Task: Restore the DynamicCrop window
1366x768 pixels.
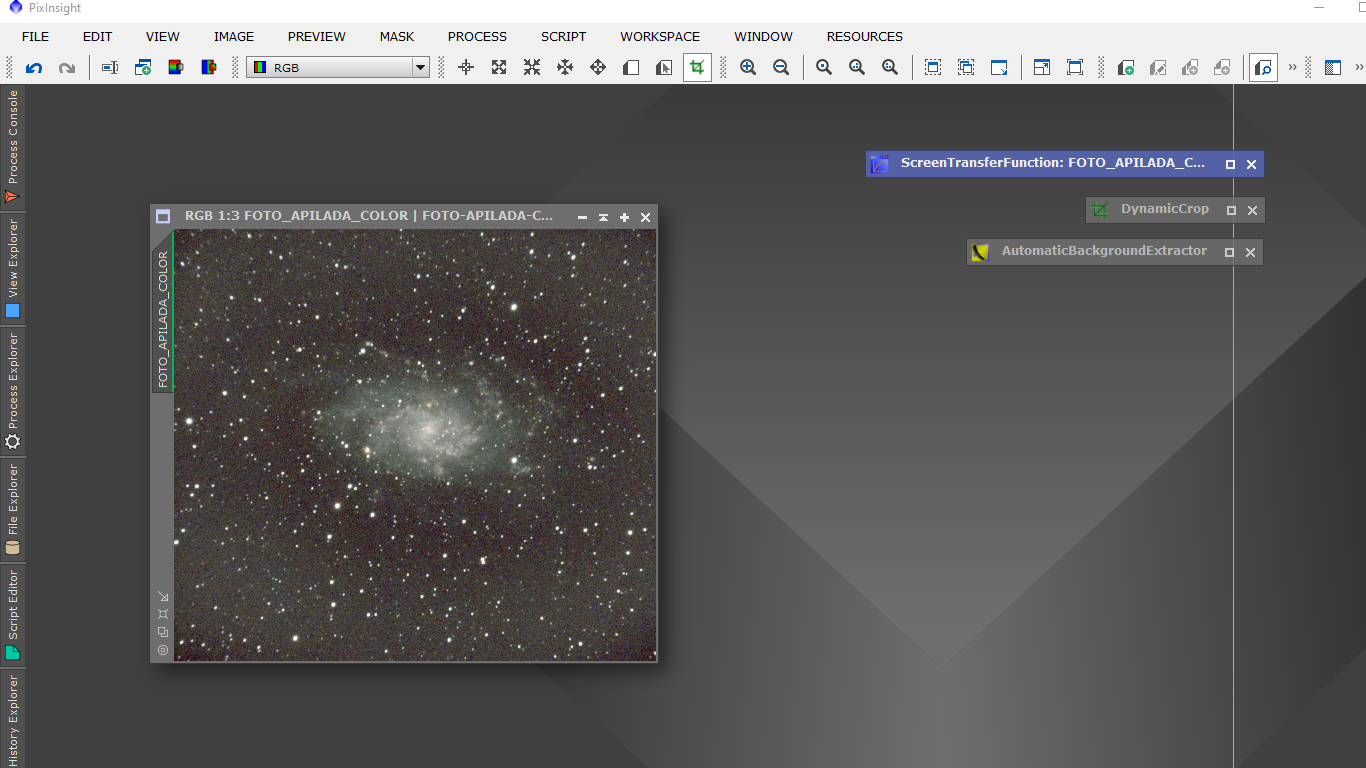Action: click(x=1231, y=211)
